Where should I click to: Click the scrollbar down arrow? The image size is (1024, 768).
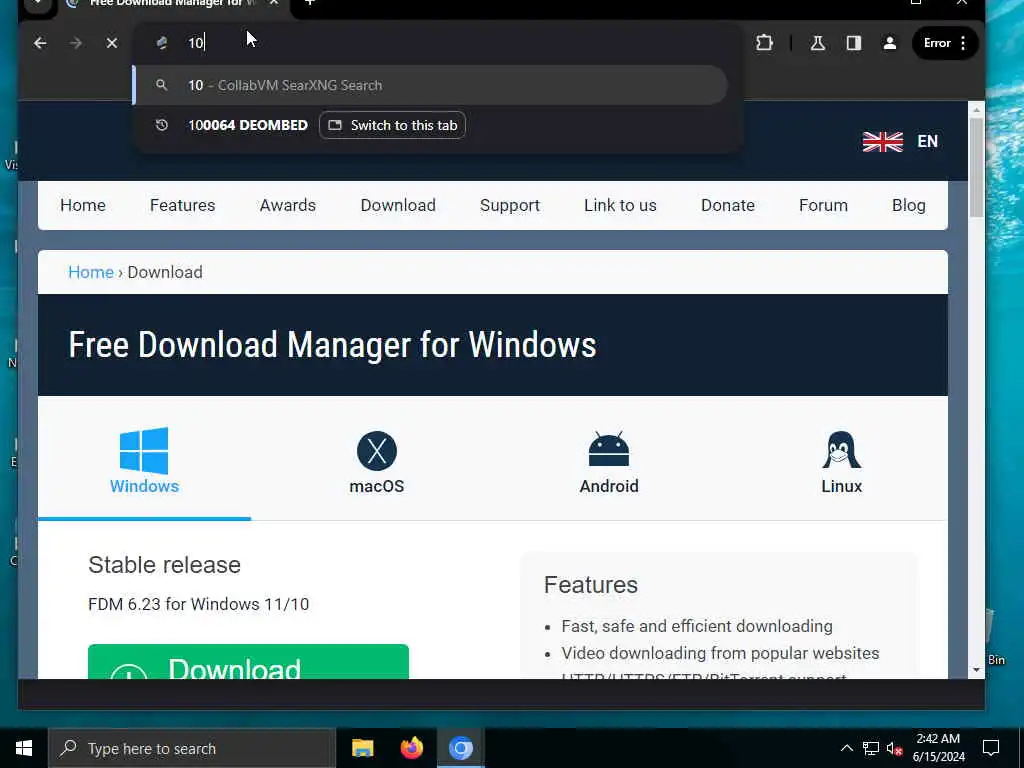point(976,670)
